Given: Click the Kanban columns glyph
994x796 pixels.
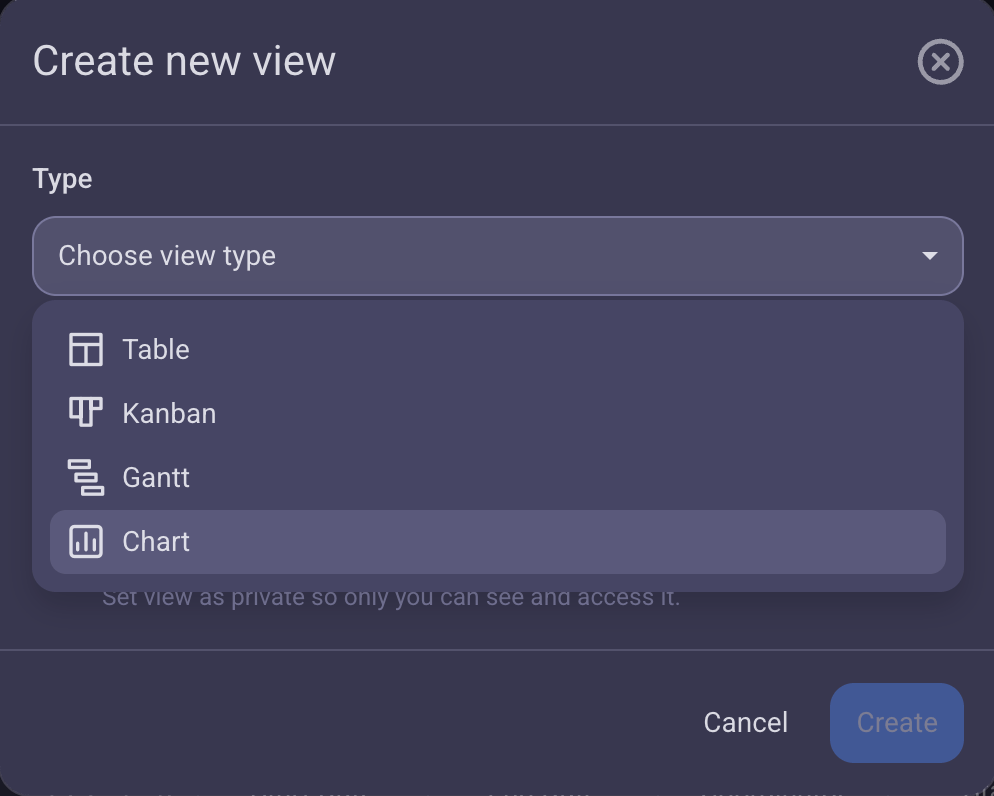Looking at the screenshot, I should tap(86, 412).
